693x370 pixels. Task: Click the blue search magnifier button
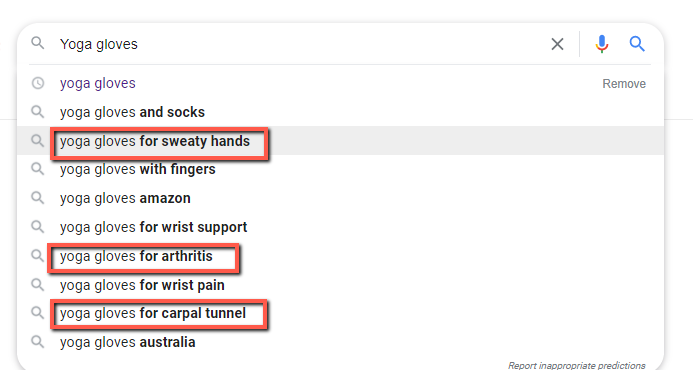tap(637, 44)
